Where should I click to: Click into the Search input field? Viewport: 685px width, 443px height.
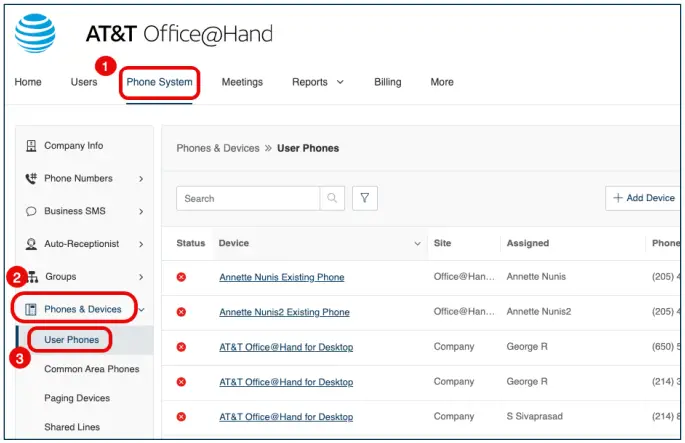[248, 198]
